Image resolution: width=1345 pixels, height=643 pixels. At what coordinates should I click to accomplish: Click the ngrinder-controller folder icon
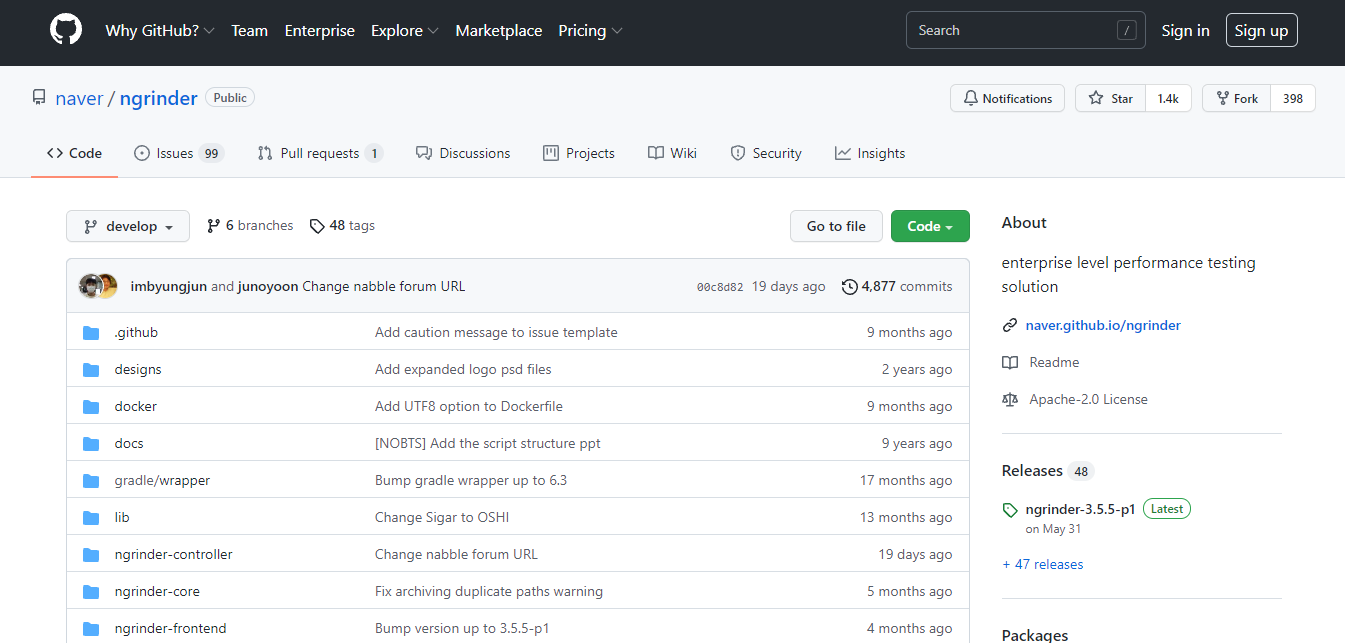[x=91, y=554]
